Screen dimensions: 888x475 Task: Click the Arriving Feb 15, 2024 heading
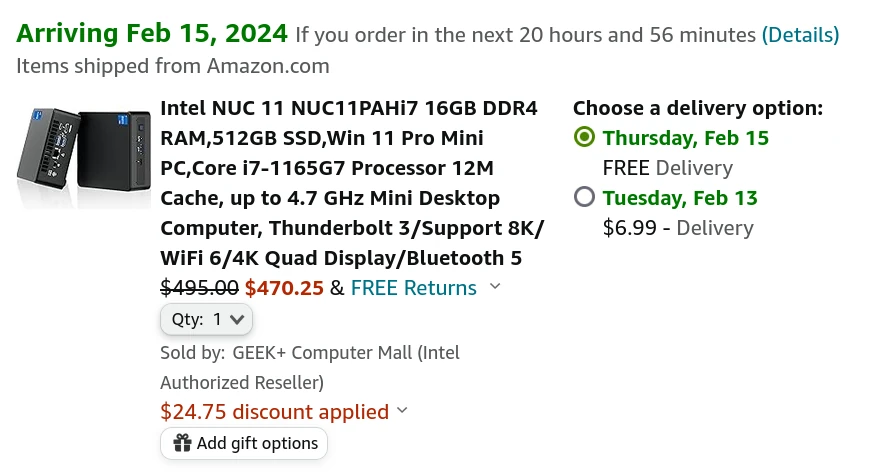pyautogui.click(x=152, y=33)
